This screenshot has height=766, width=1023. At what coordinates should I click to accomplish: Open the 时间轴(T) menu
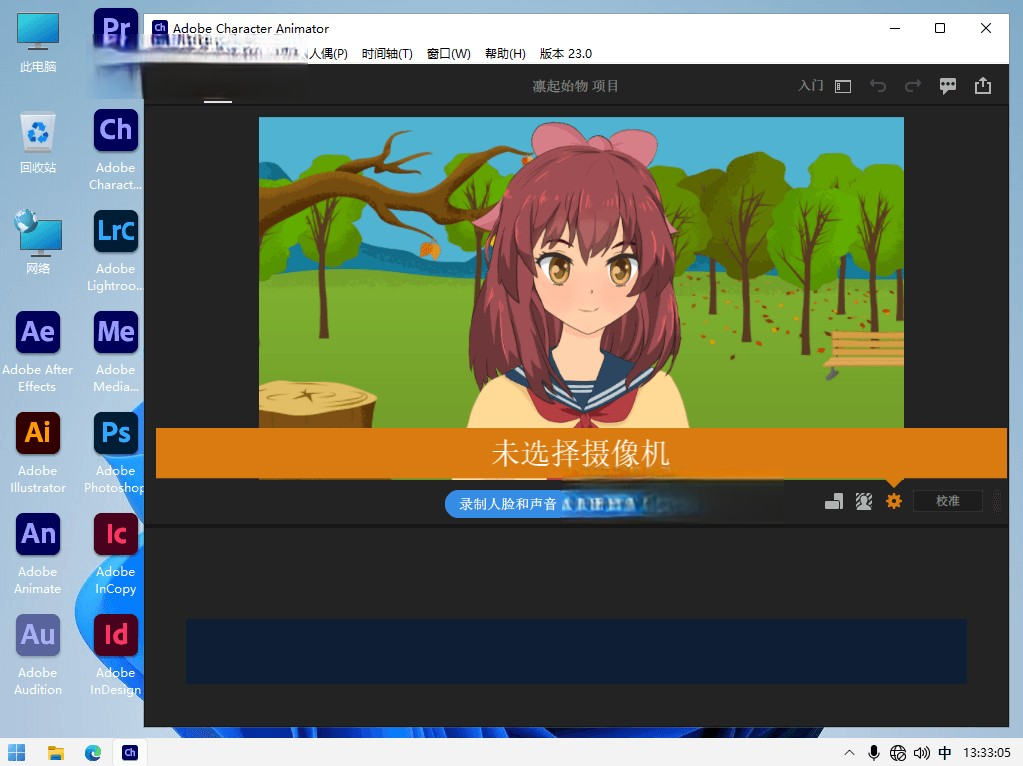(x=387, y=54)
